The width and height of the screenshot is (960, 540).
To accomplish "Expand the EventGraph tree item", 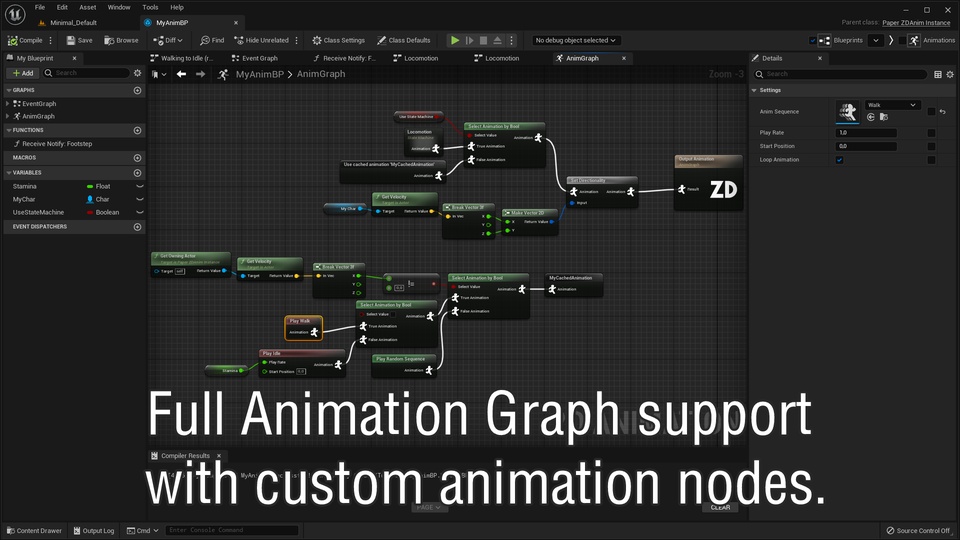I will click(x=7, y=103).
